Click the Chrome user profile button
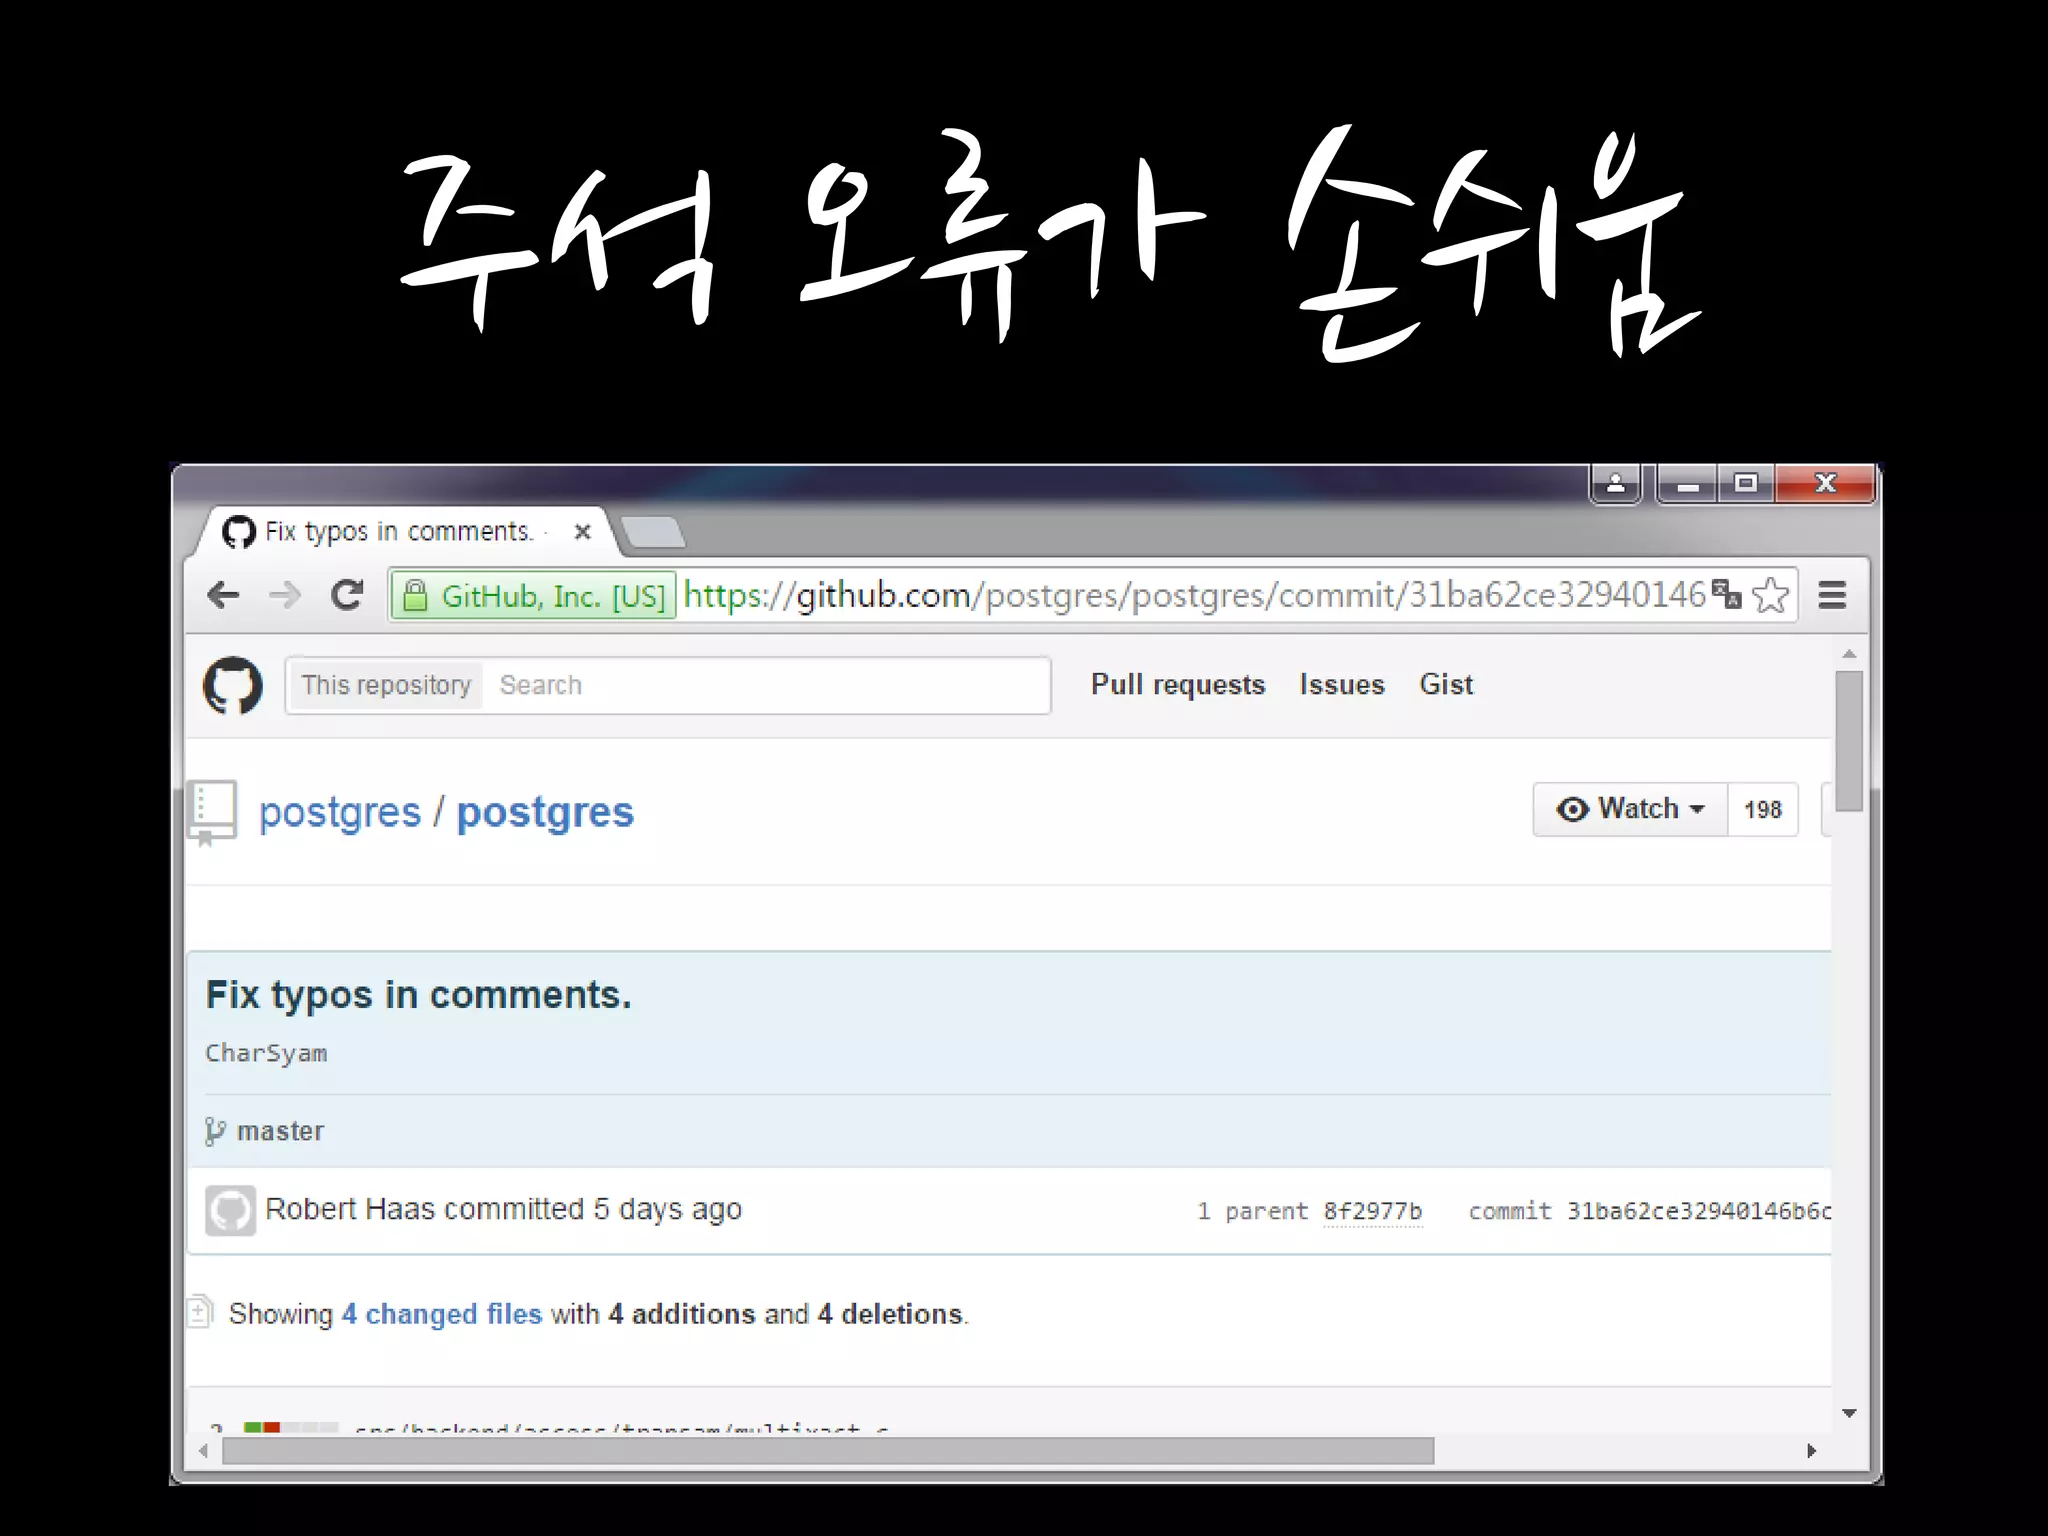The height and width of the screenshot is (1536, 2048). point(1615,484)
